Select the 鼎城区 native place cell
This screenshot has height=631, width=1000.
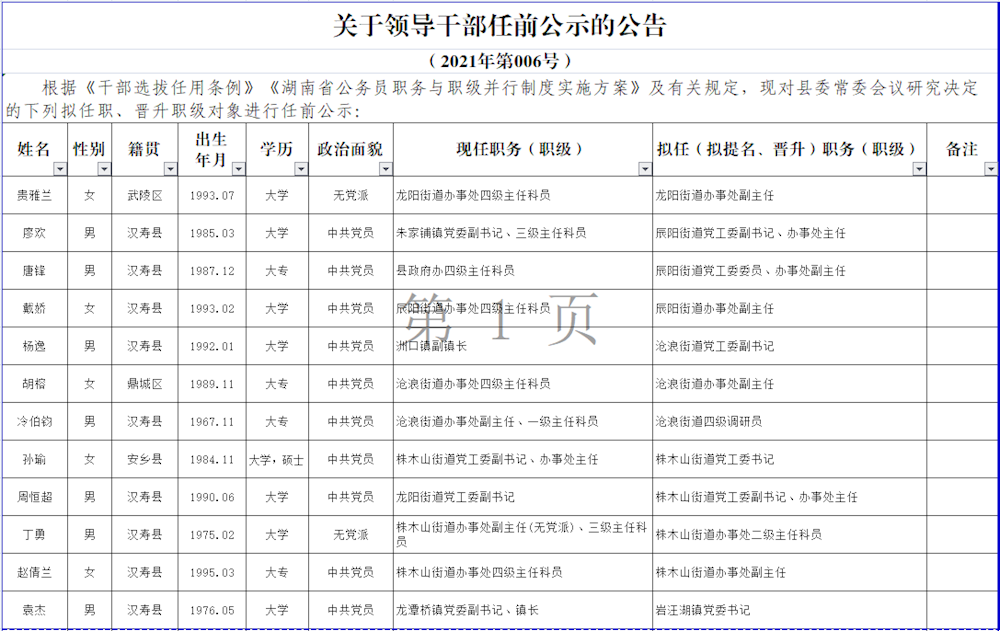(x=145, y=384)
